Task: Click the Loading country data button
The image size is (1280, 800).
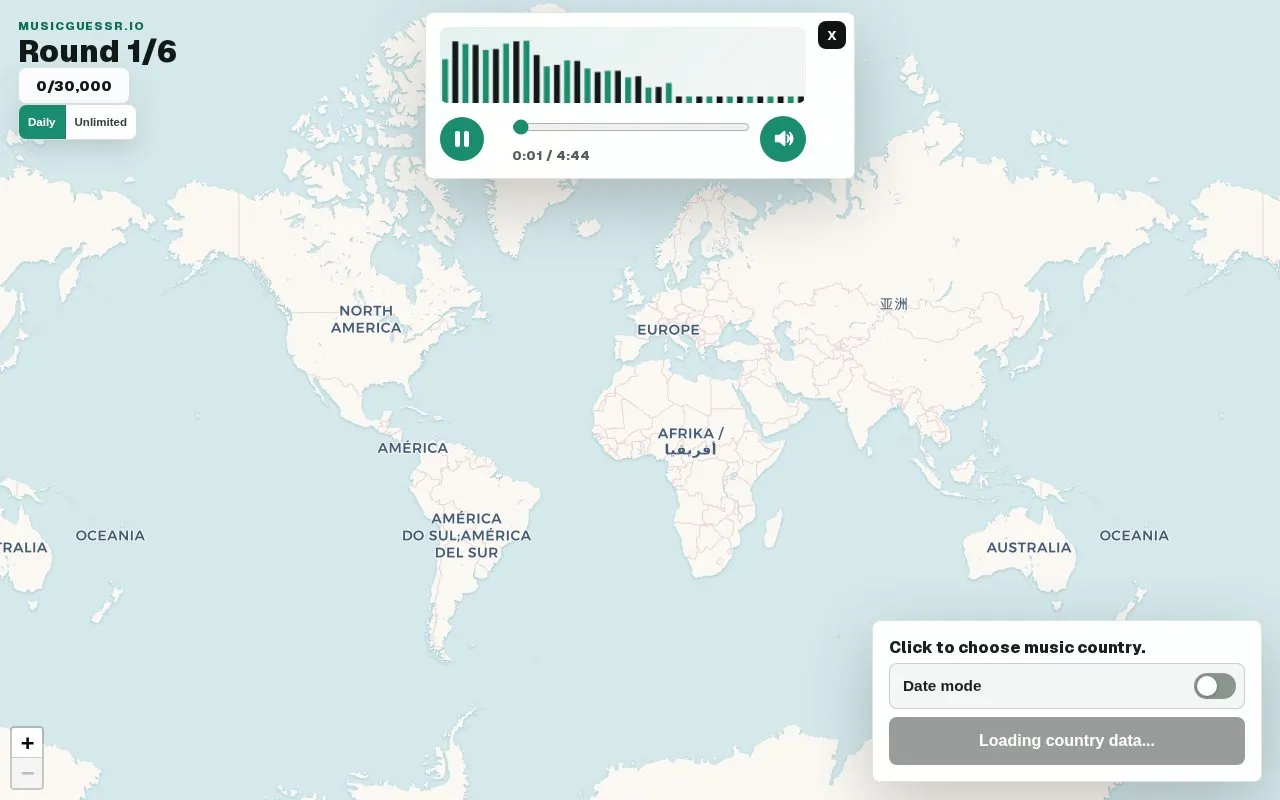Action: [x=1067, y=741]
